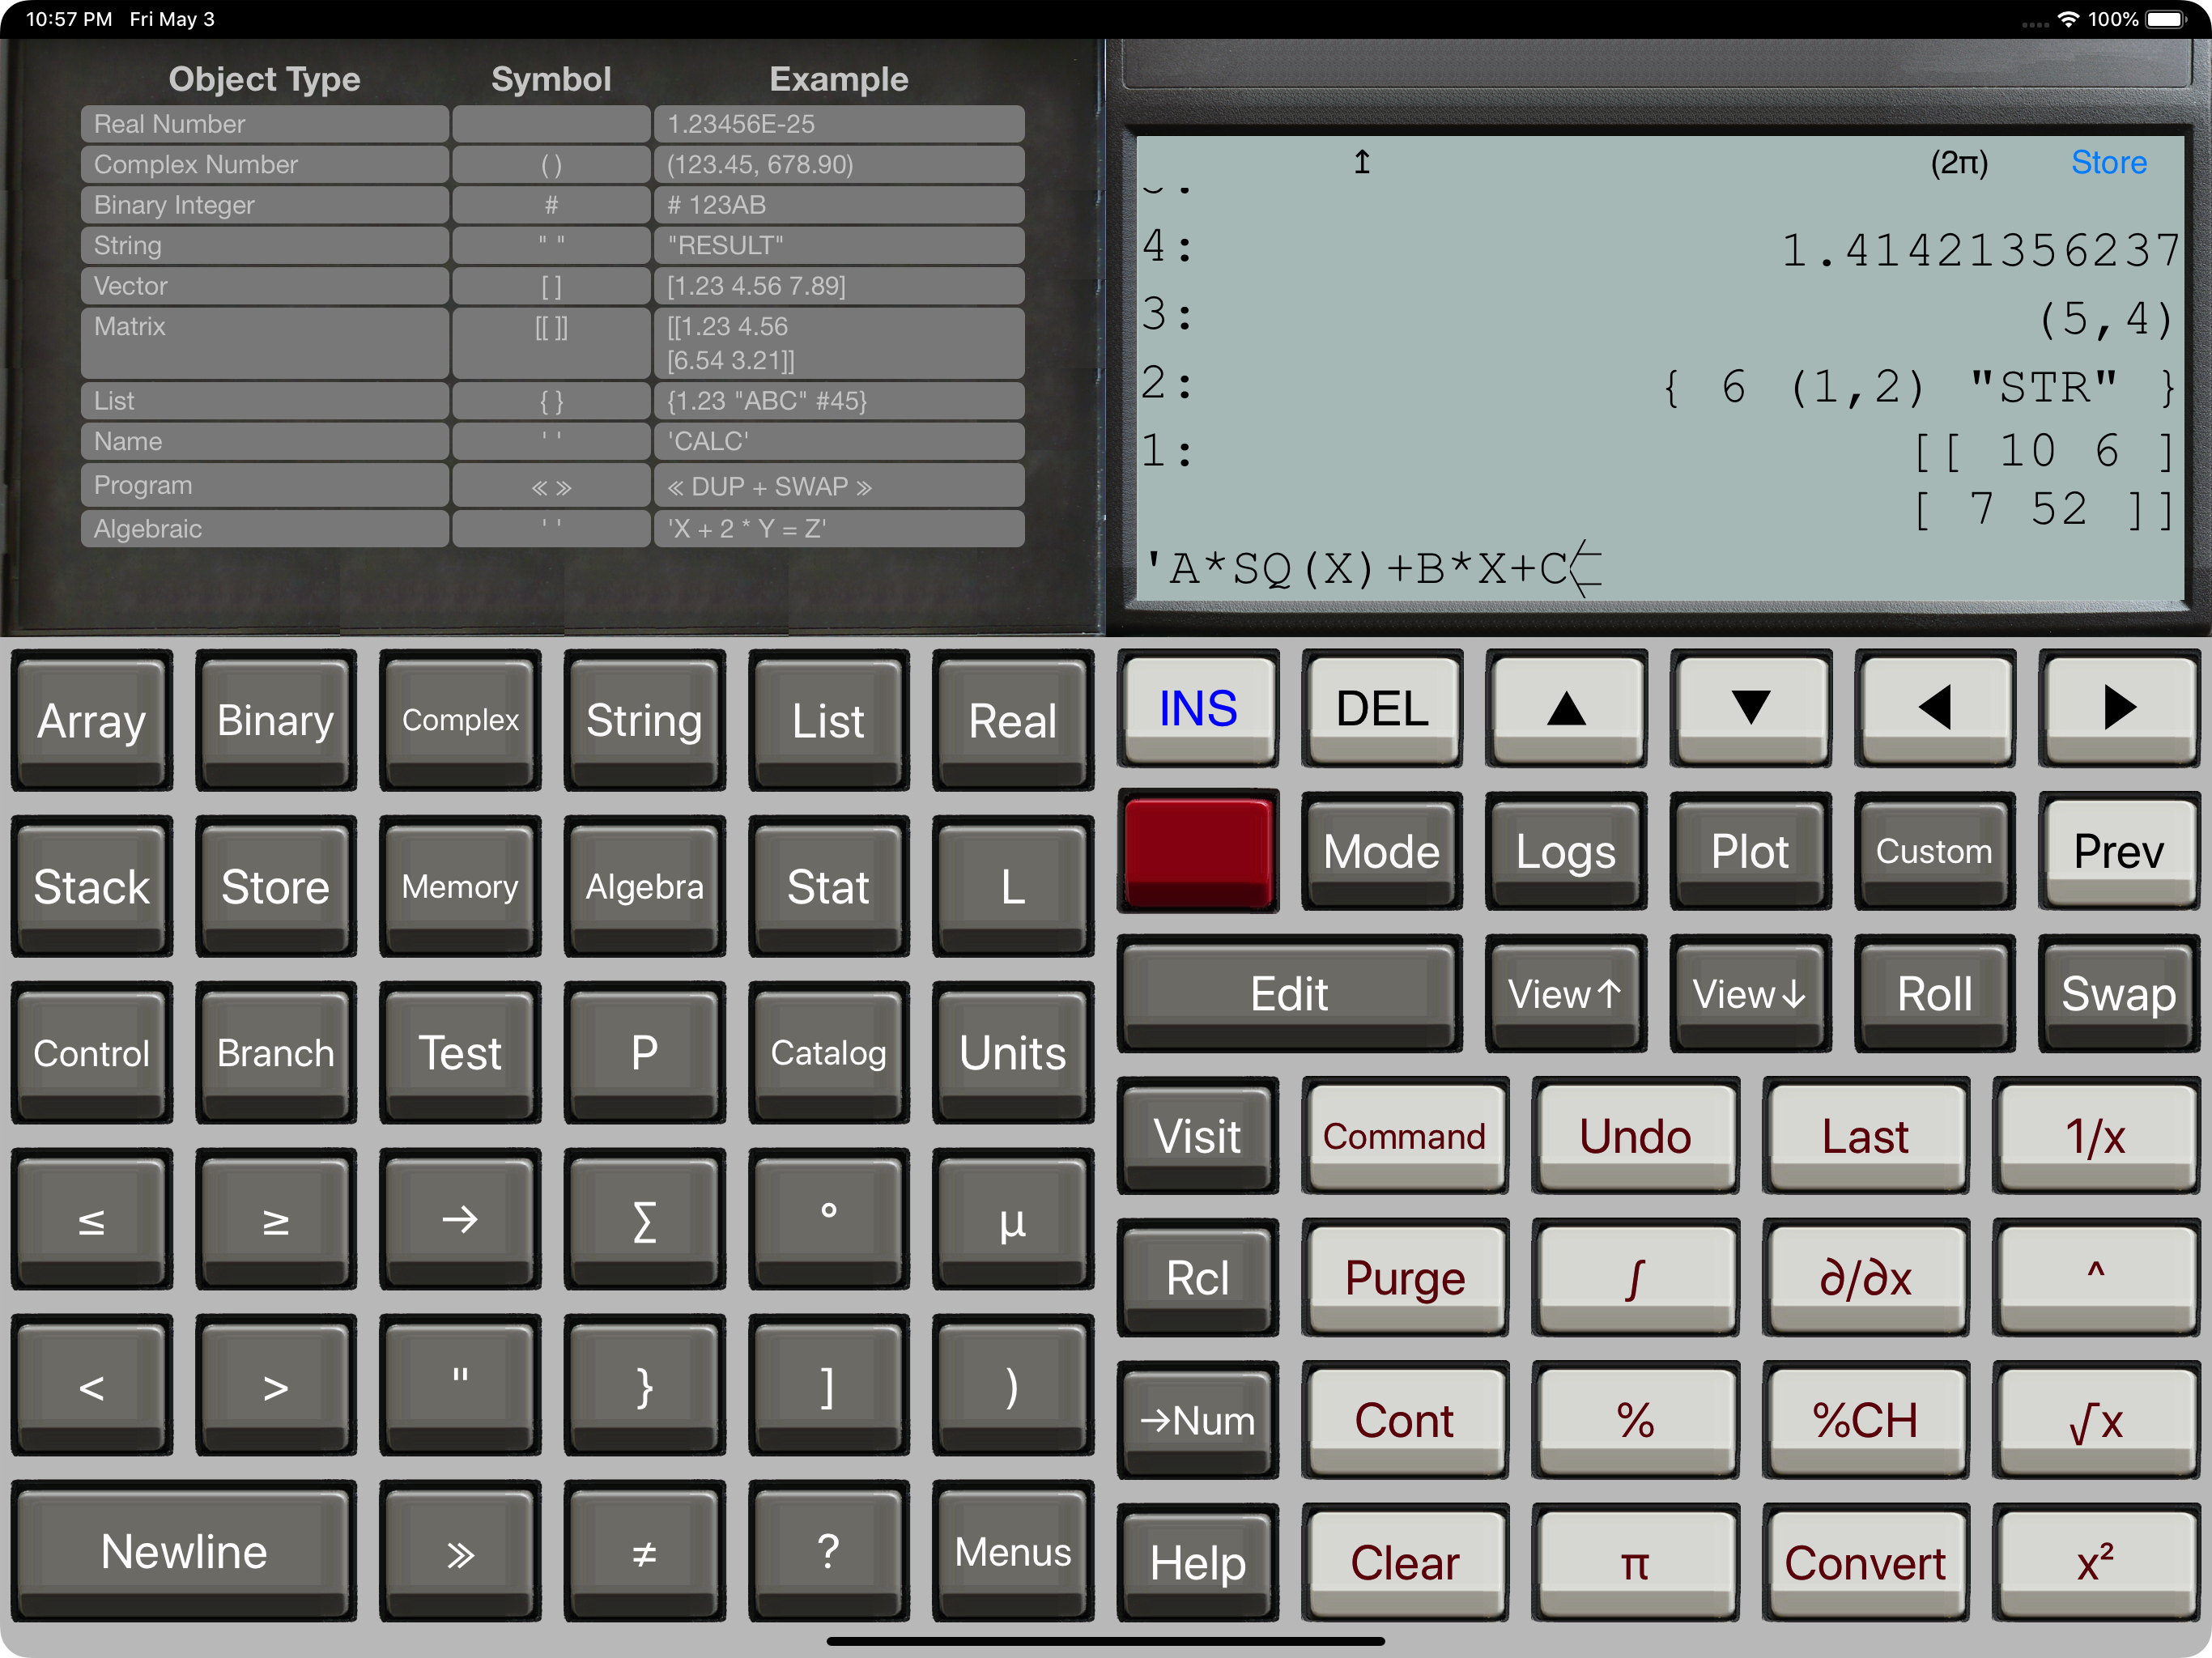2212x1658 pixels.
Task: Open the Stat menu
Action: 829,887
